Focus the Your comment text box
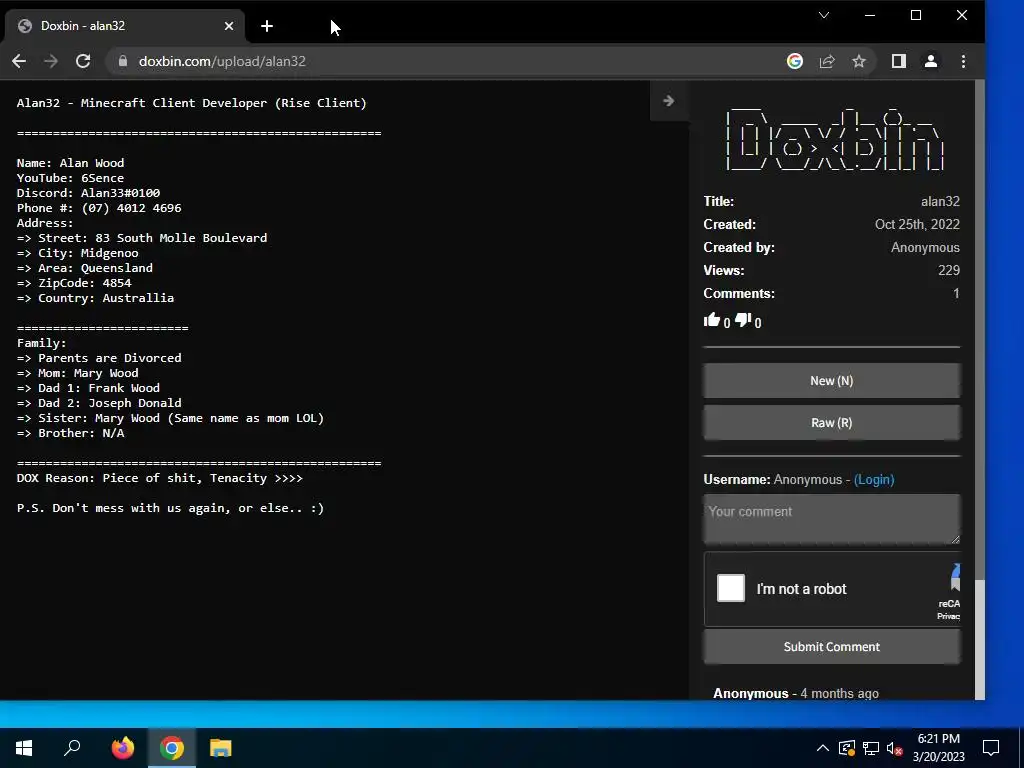Image resolution: width=1024 pixels, height=768 pixels. (831, 519)
